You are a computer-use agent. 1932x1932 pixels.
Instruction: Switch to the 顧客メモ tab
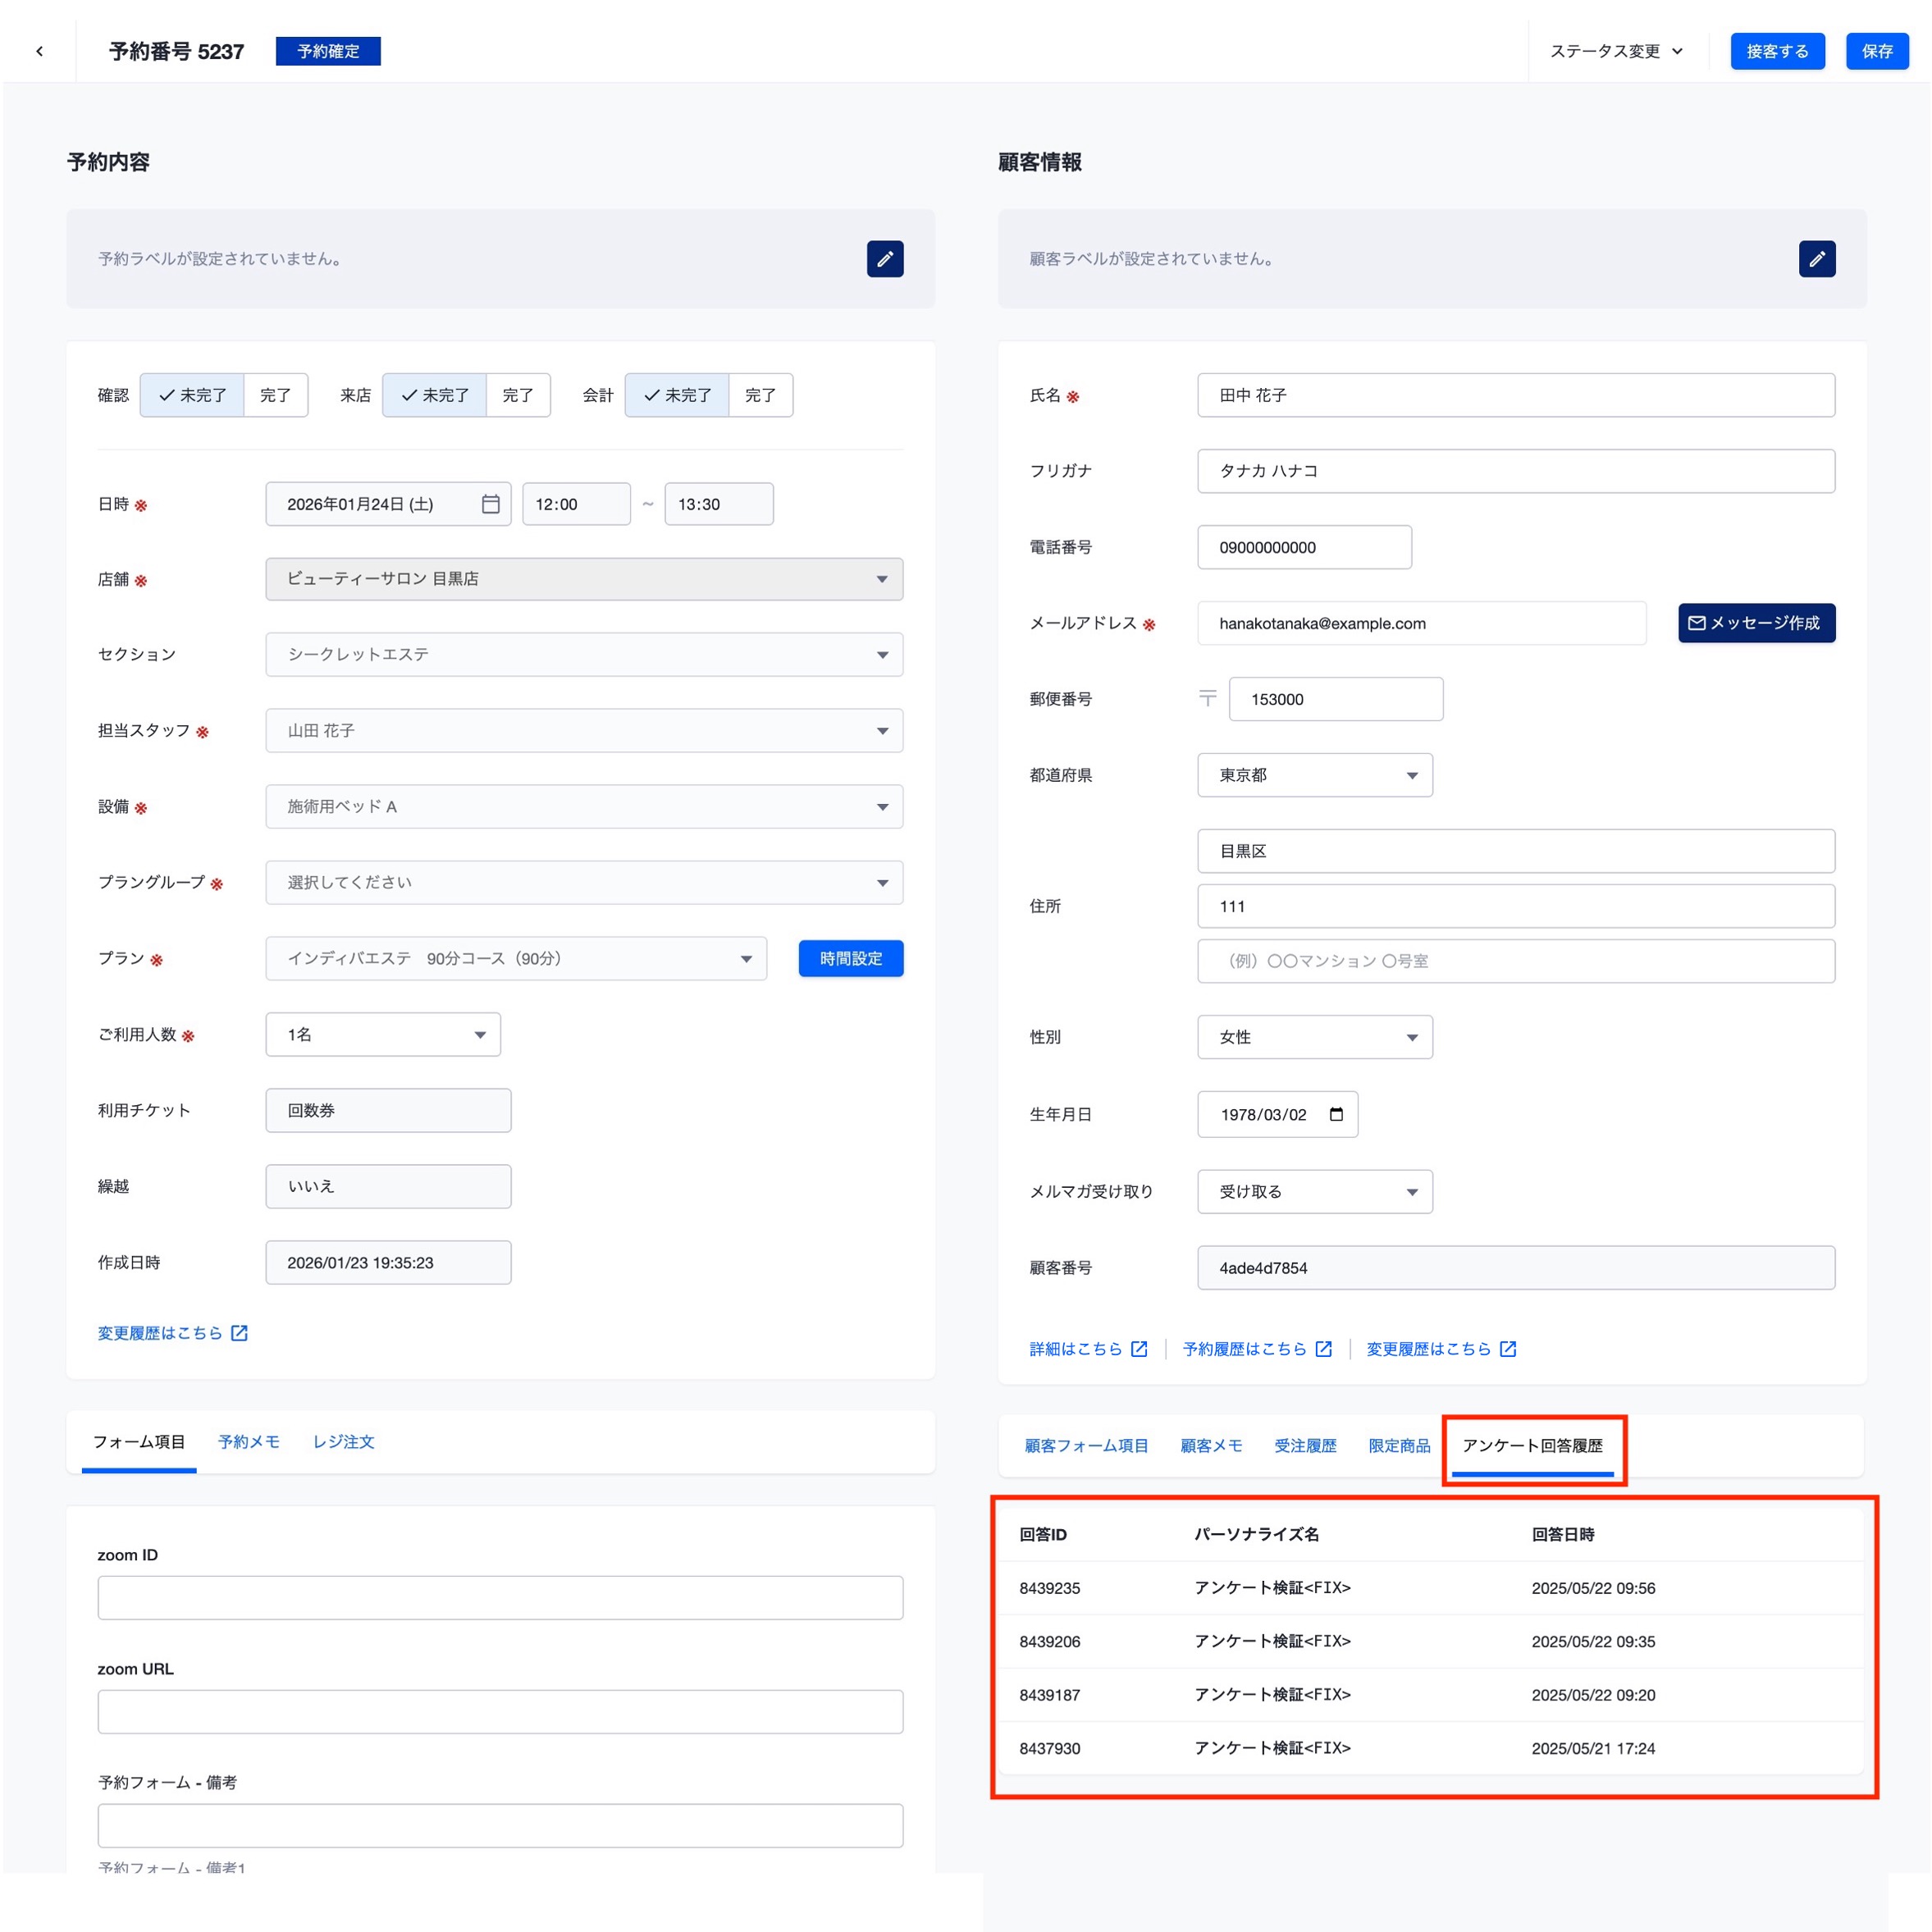coord(1211,1446)
